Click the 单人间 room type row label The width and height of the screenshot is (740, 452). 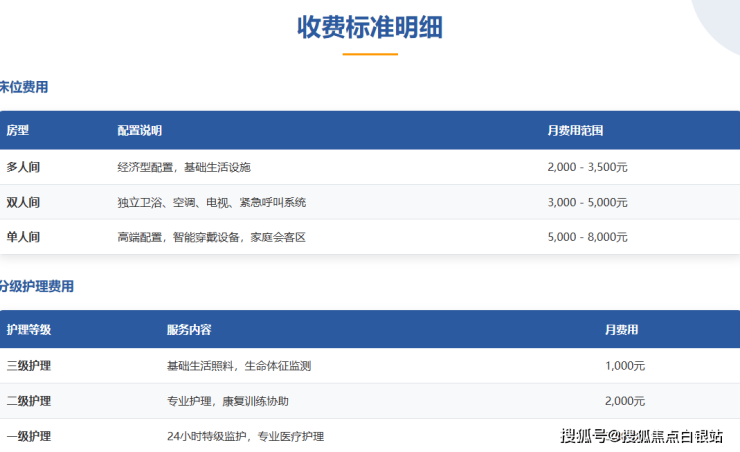click(x=23, y=237)
